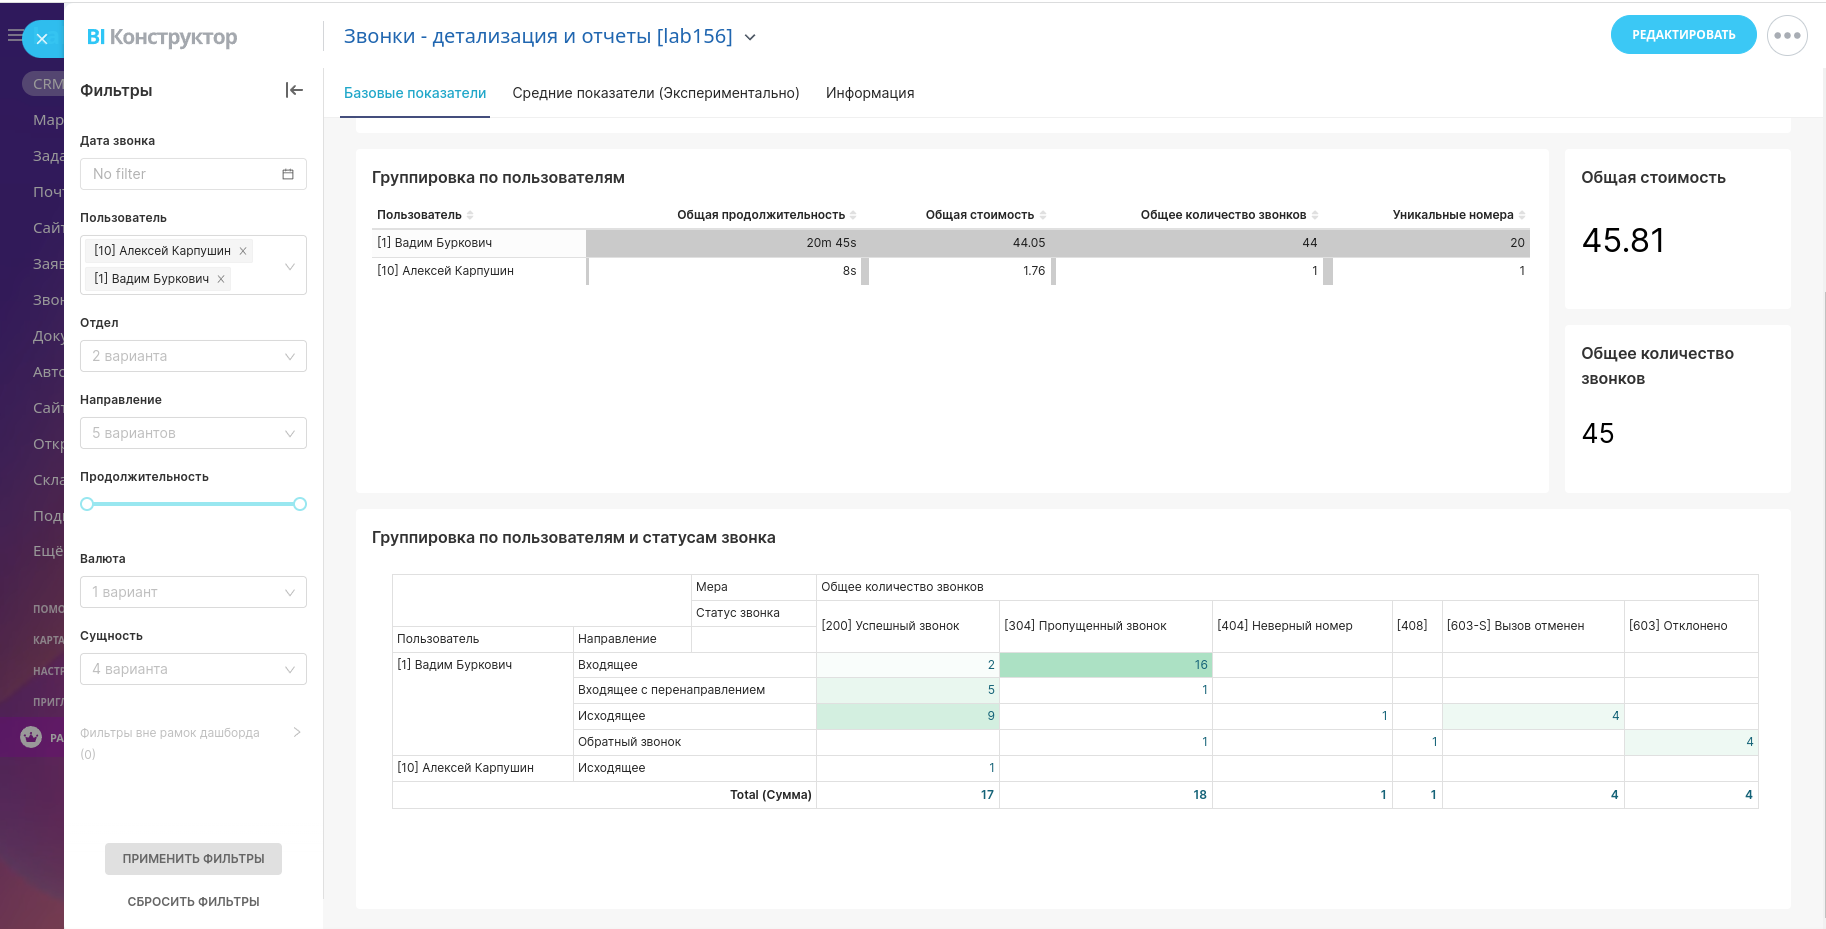
Task: Close the BI Конструктор slider panel
Action: [x=42, y=39]
